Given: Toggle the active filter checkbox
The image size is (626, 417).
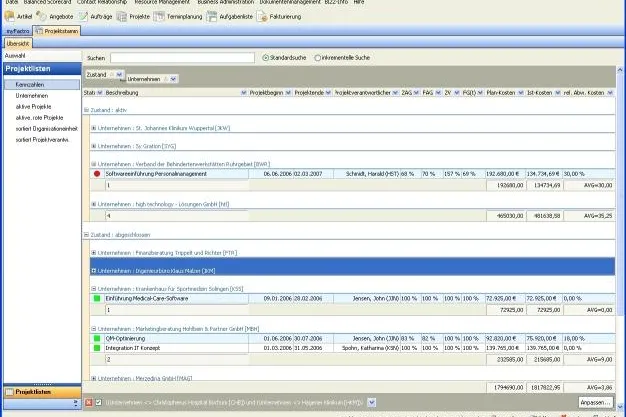Looking at the screenshot, I should [99, 403].
